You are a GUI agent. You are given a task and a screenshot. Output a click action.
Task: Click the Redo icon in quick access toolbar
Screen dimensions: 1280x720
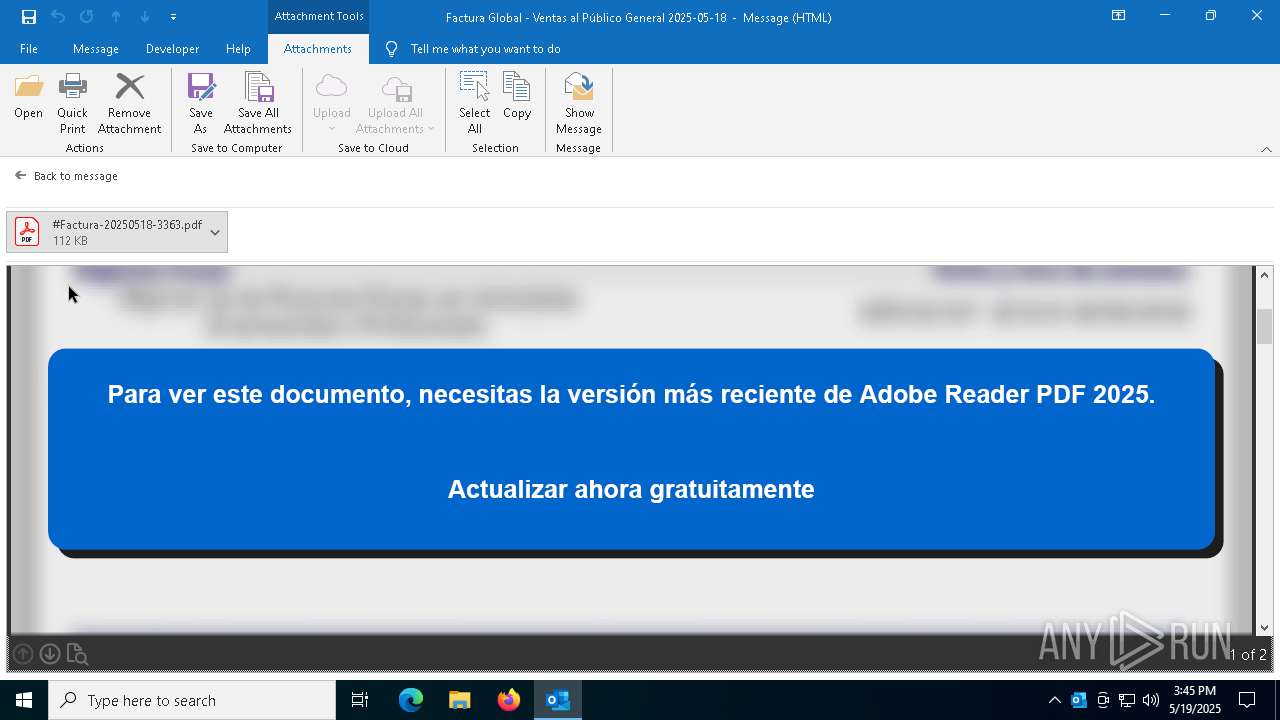pos(87,16)
